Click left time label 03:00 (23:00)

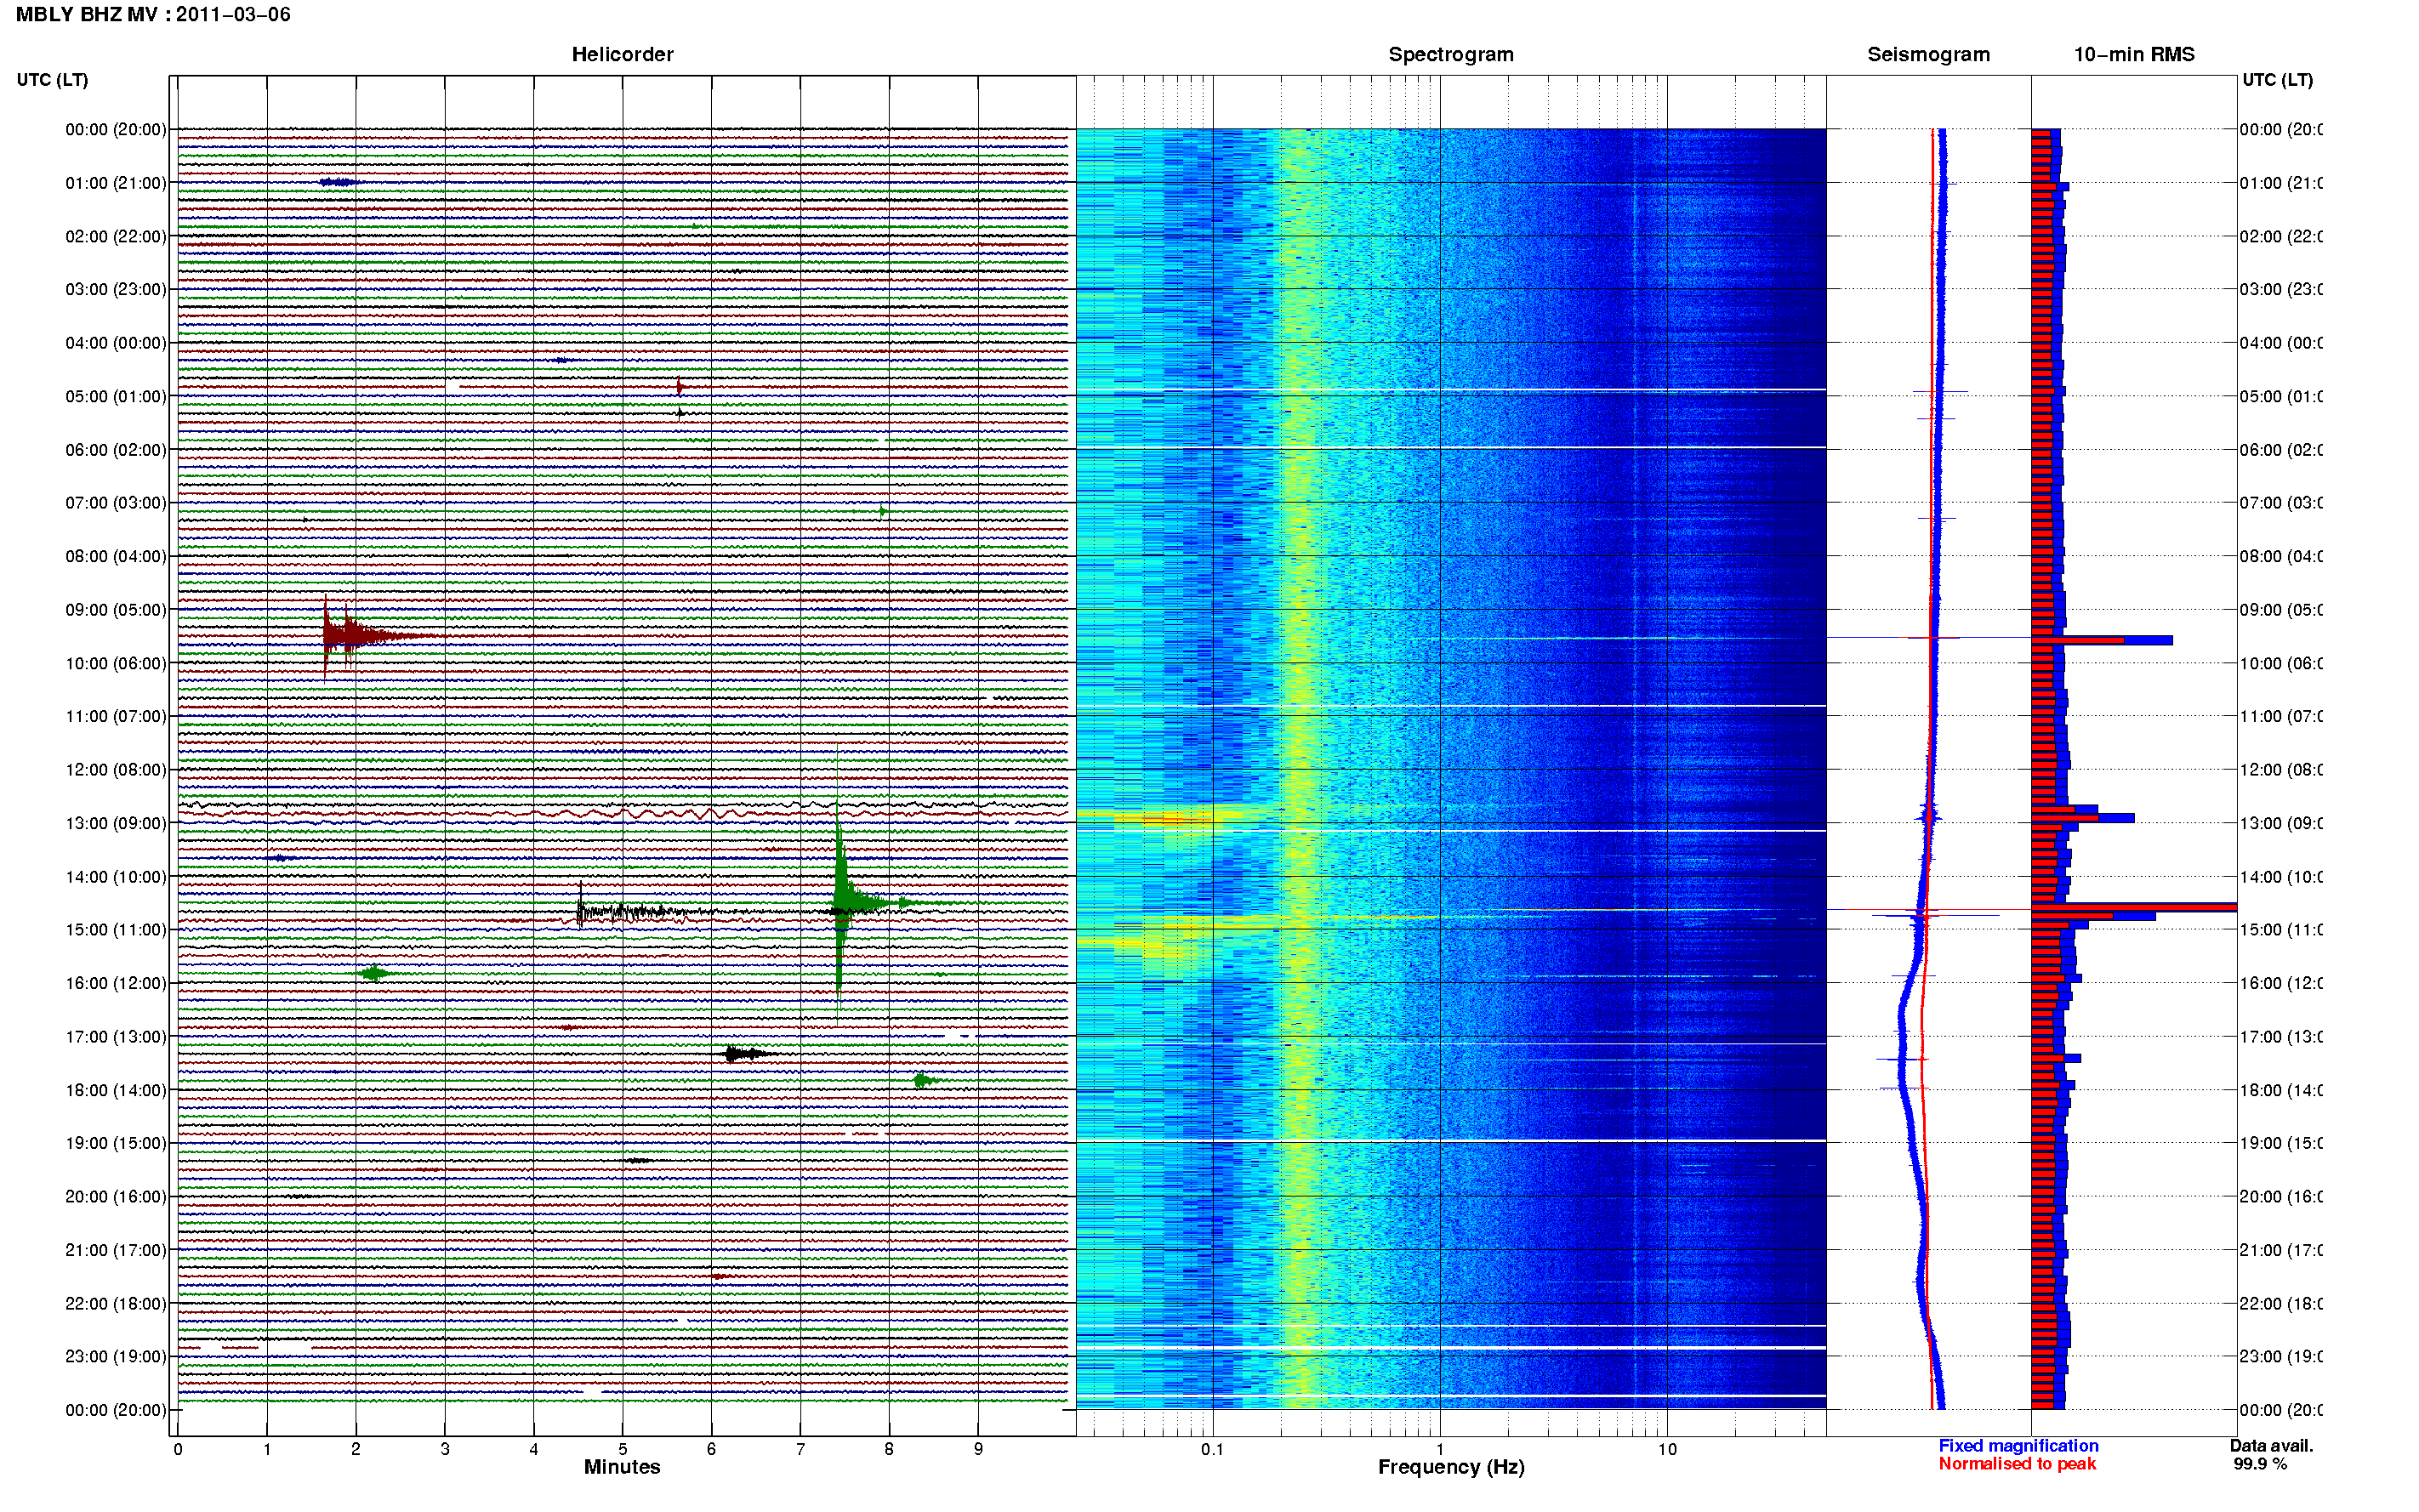tap(116, 289)
